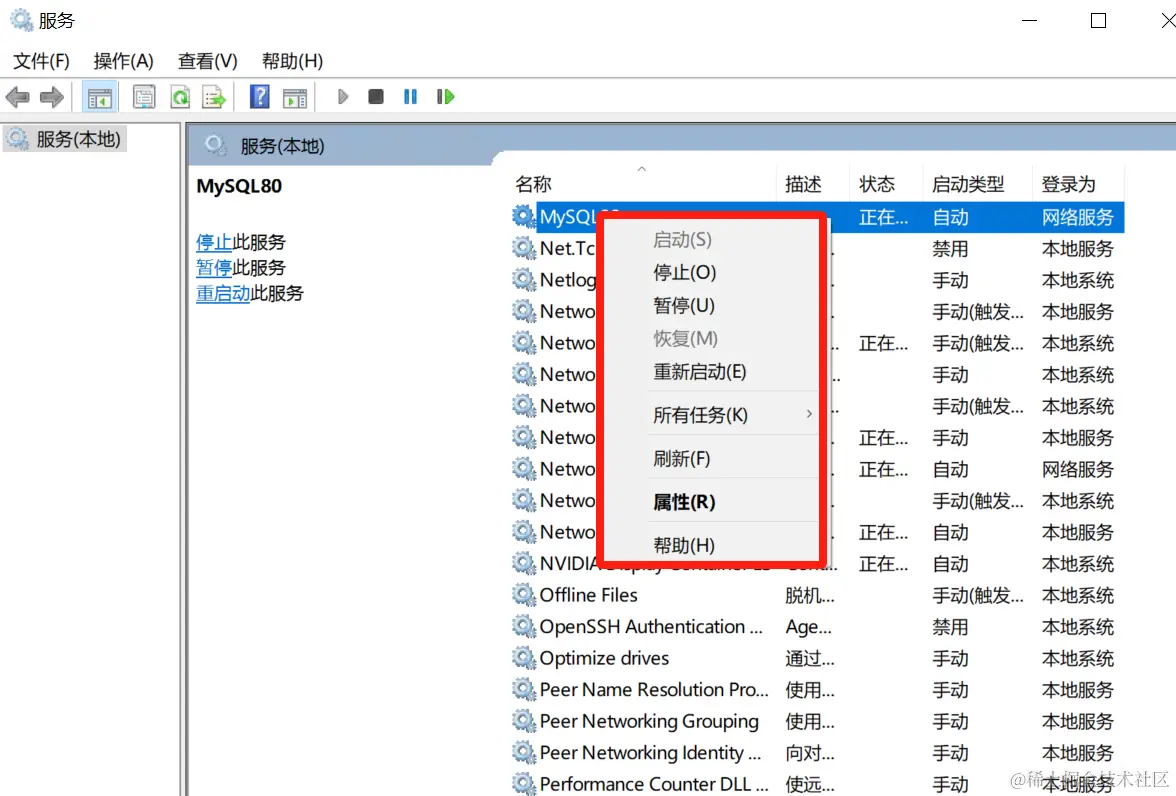Image resolution: width=1176 pixels, height=796 pixels.
Task: Click the Refresh toolbar icon
Action: pyautogui.click(x=180, y=97)
